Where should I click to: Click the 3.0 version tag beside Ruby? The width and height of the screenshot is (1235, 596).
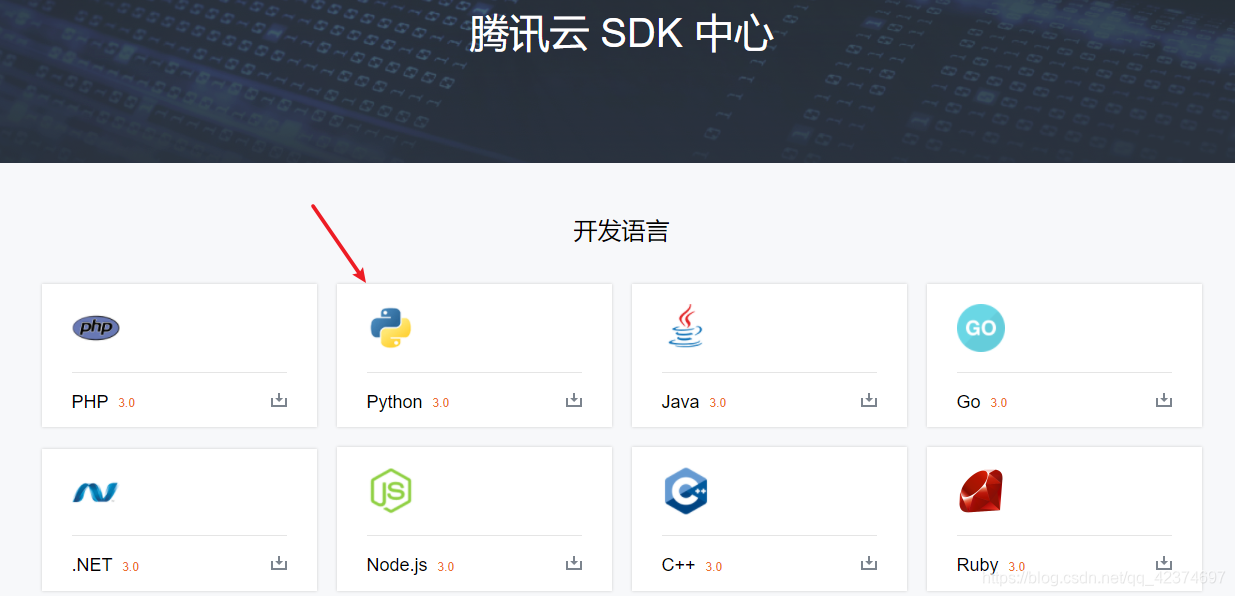1017,567
